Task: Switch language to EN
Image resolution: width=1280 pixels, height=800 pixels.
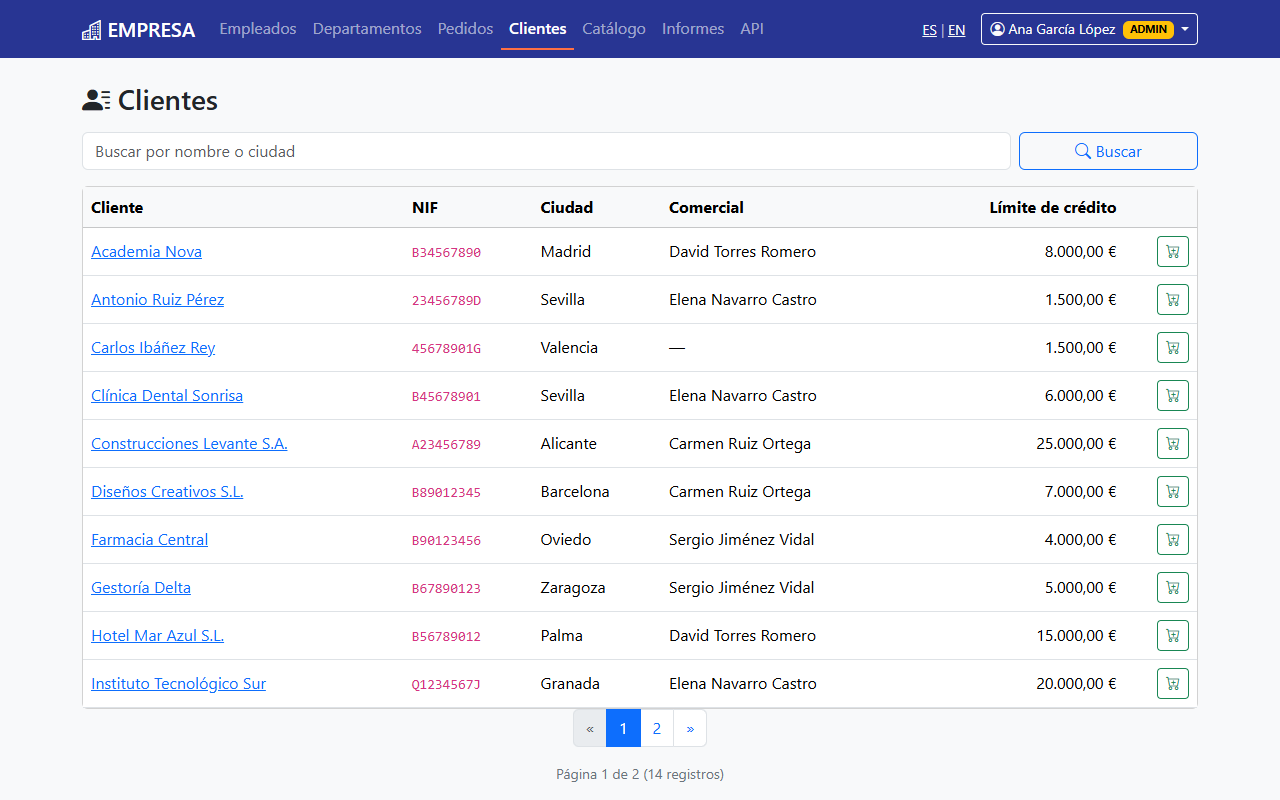Action: tap(957, 30)
